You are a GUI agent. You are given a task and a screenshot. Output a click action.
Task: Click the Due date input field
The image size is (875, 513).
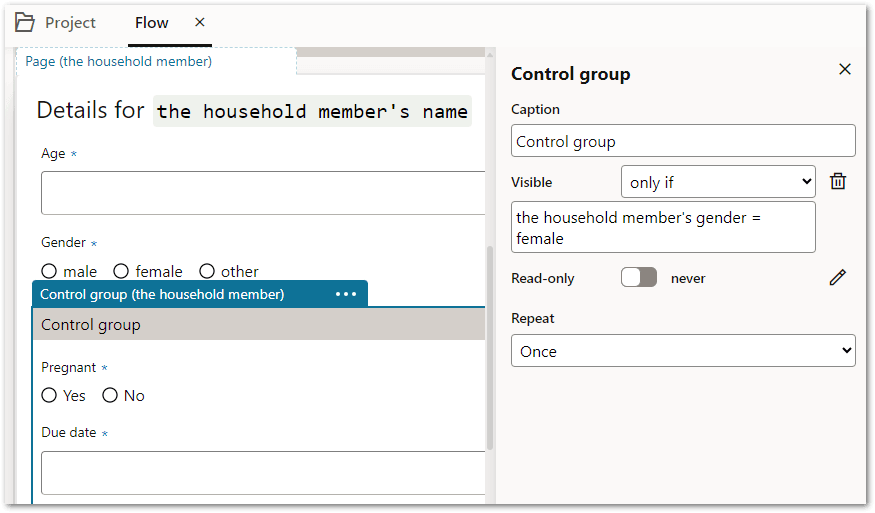(x=263, y=473)
